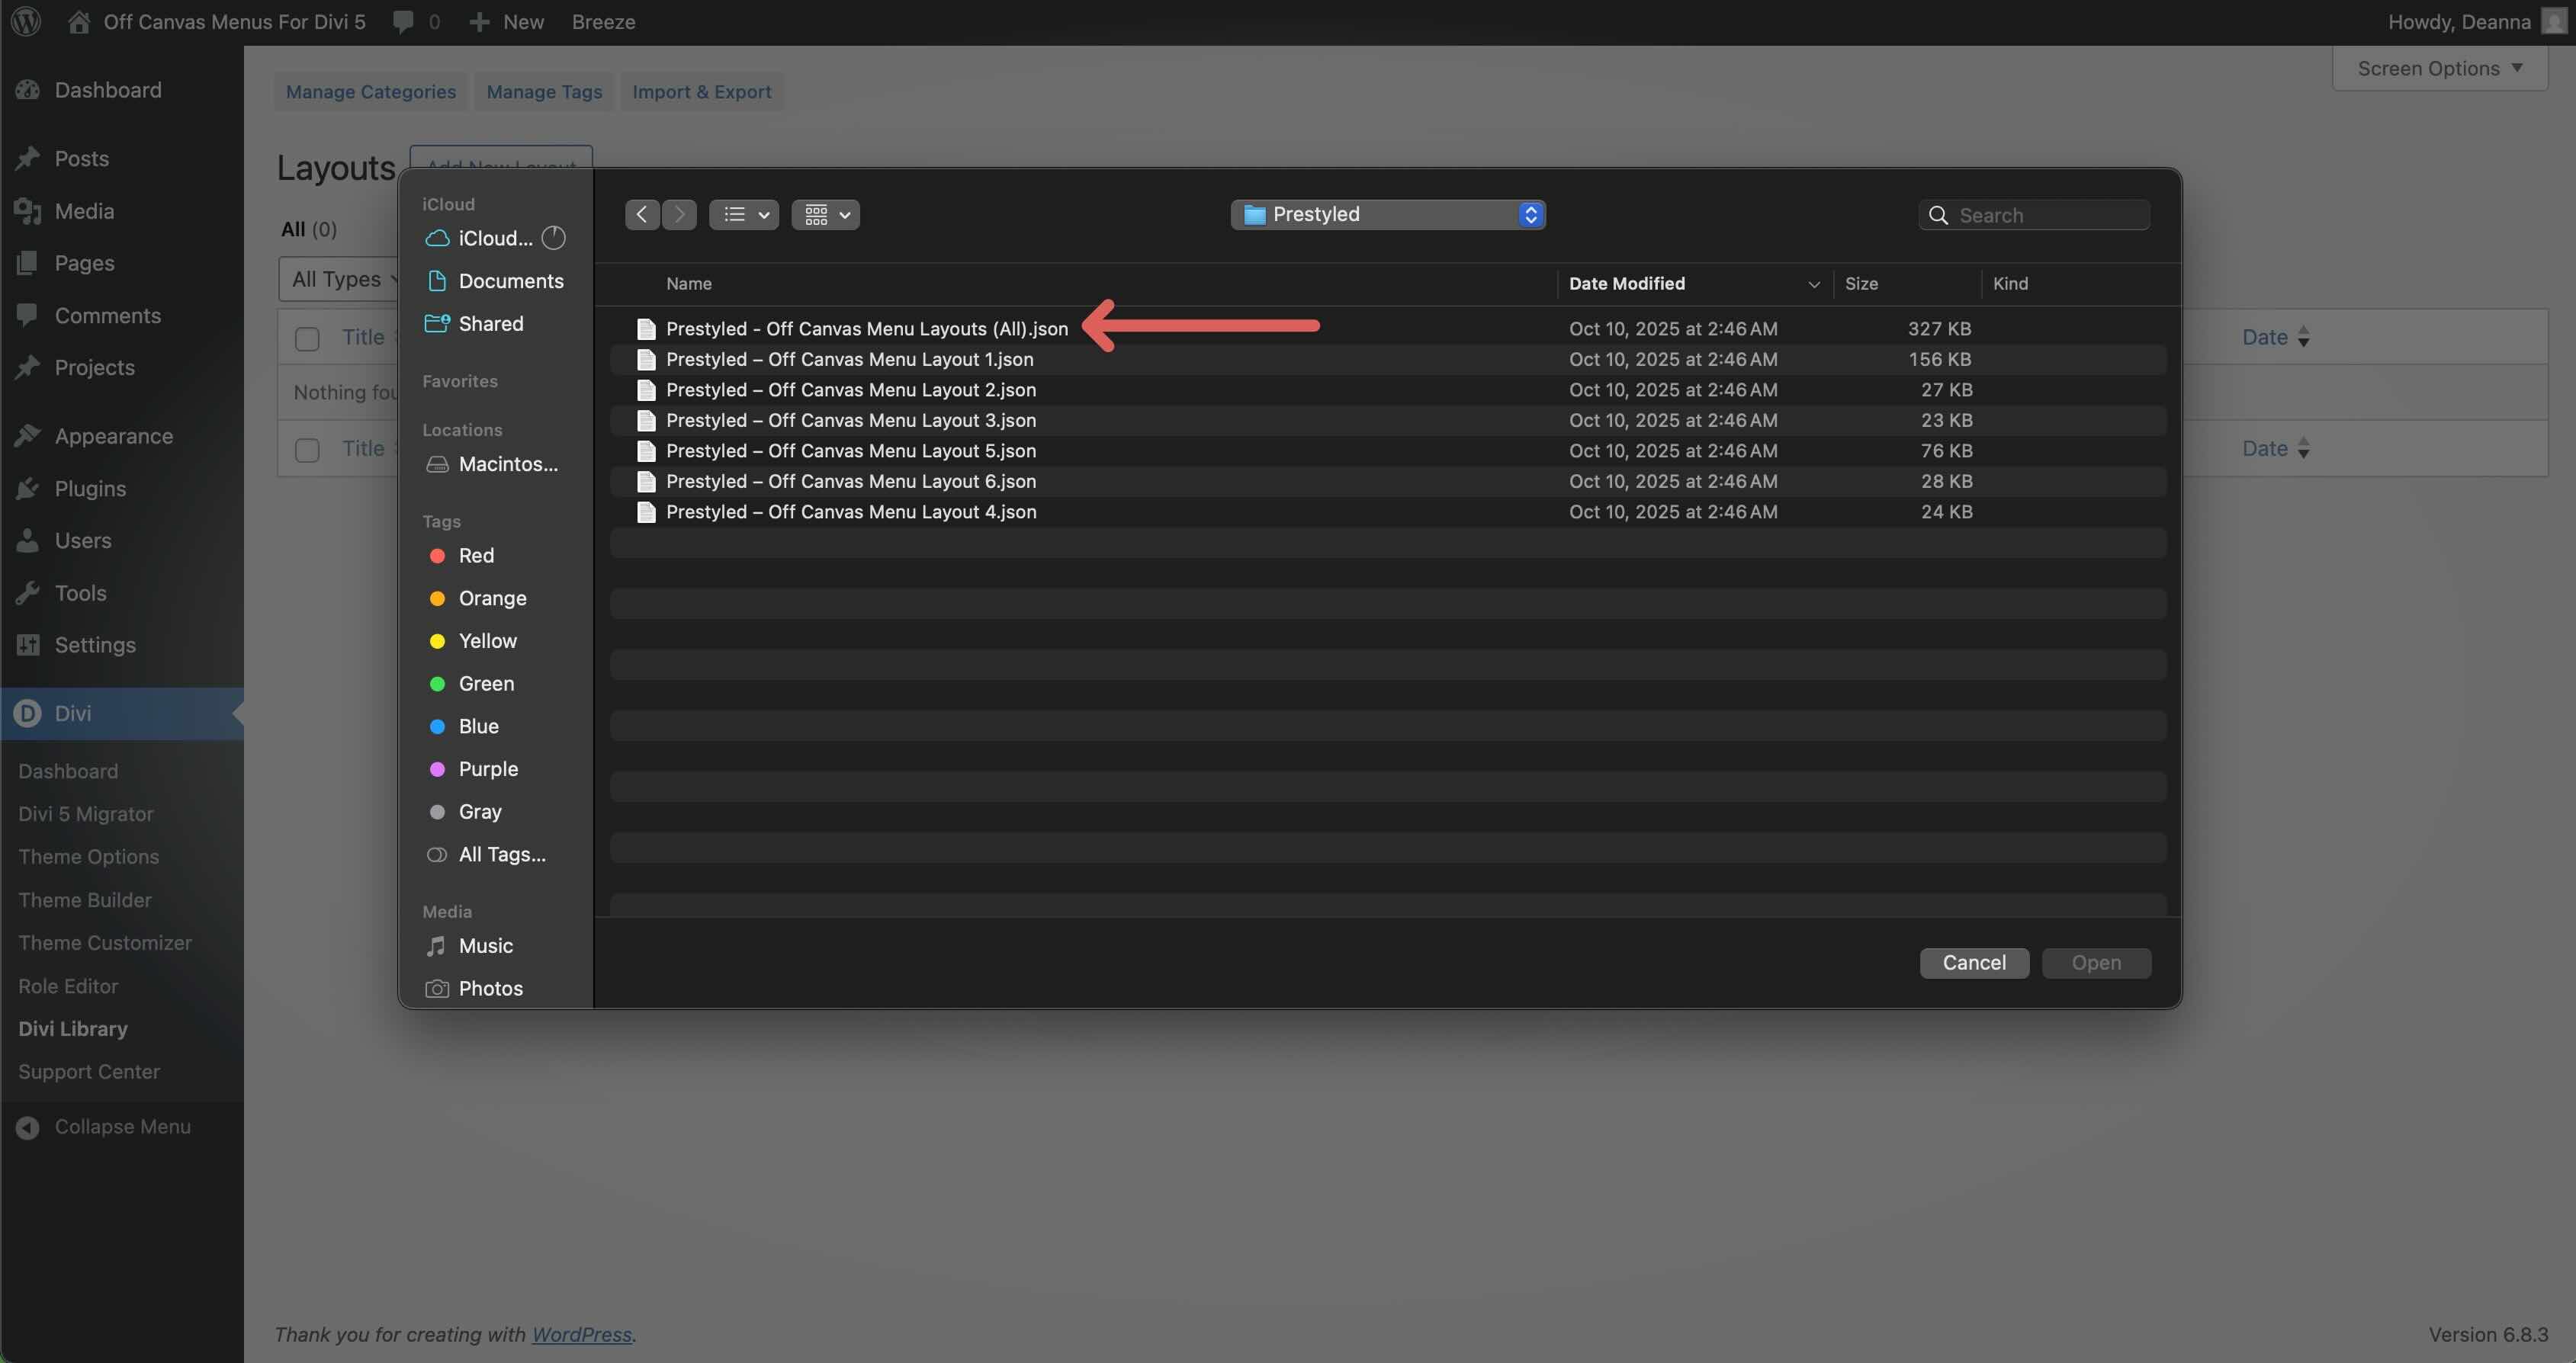2576x1363 pixels.
Task: Select the Off Canvas Menu Layouts (All).json file
Action: pos(866,329)
